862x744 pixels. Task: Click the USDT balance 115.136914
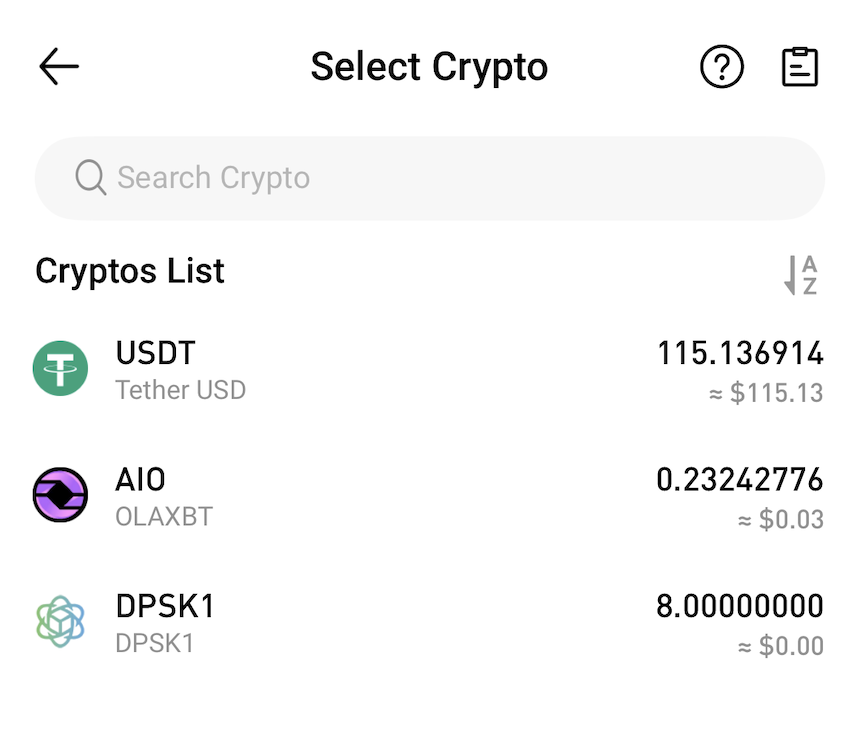pyautogui.click(x=740, y=353)
